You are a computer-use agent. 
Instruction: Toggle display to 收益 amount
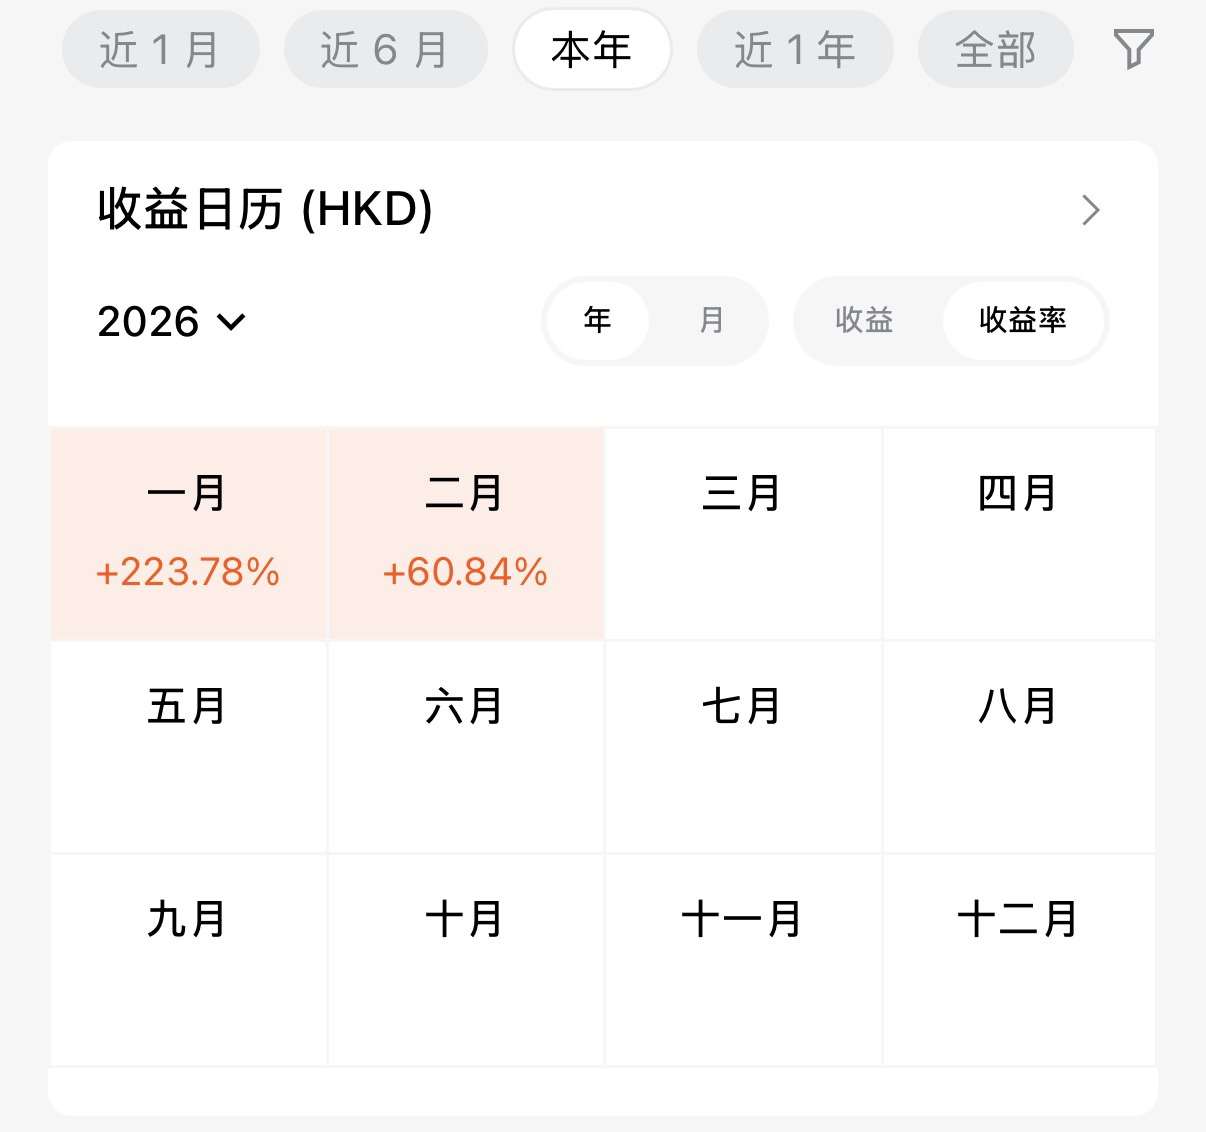coord(864,320)
